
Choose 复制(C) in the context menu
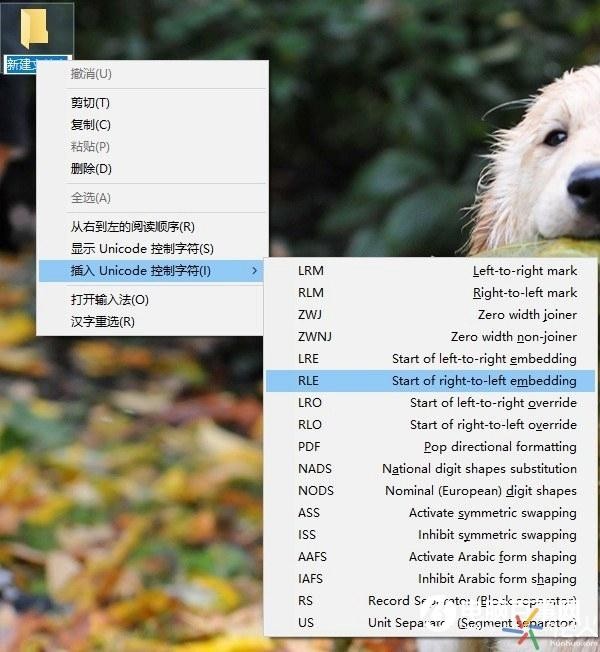click(90, 125)
